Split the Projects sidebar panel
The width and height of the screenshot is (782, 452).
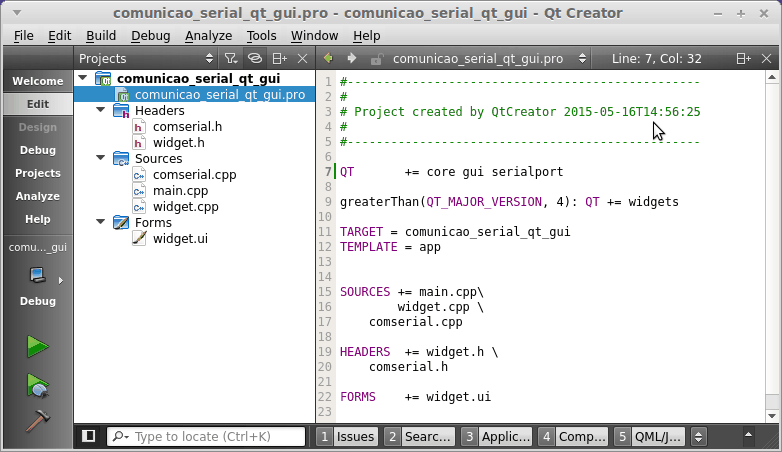279,58
